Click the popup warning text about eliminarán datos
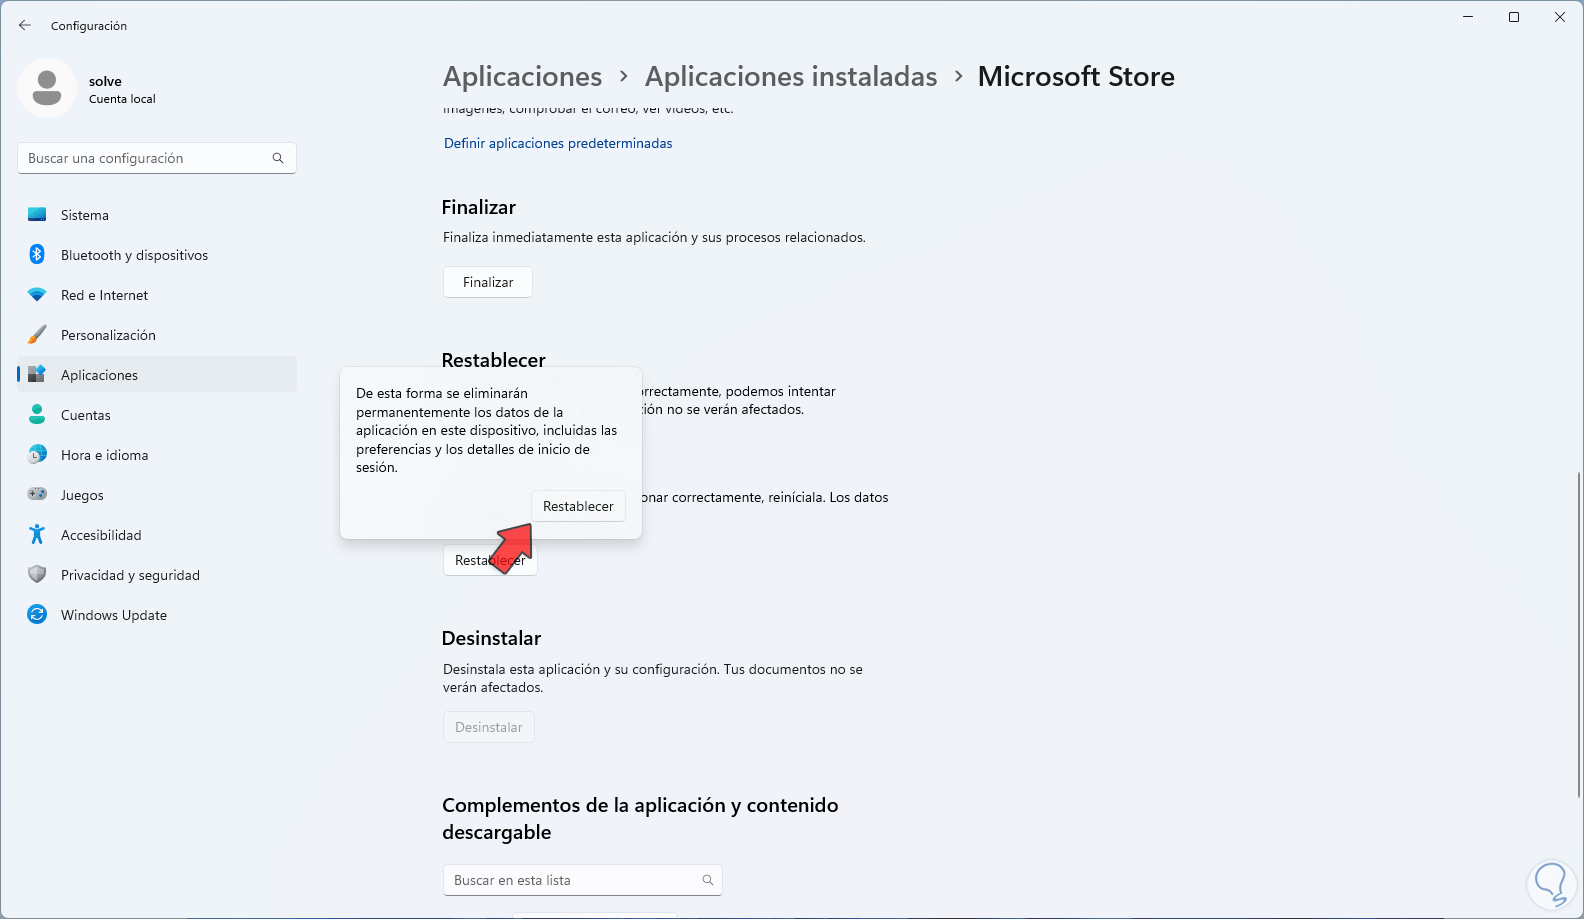 [487, 430]
